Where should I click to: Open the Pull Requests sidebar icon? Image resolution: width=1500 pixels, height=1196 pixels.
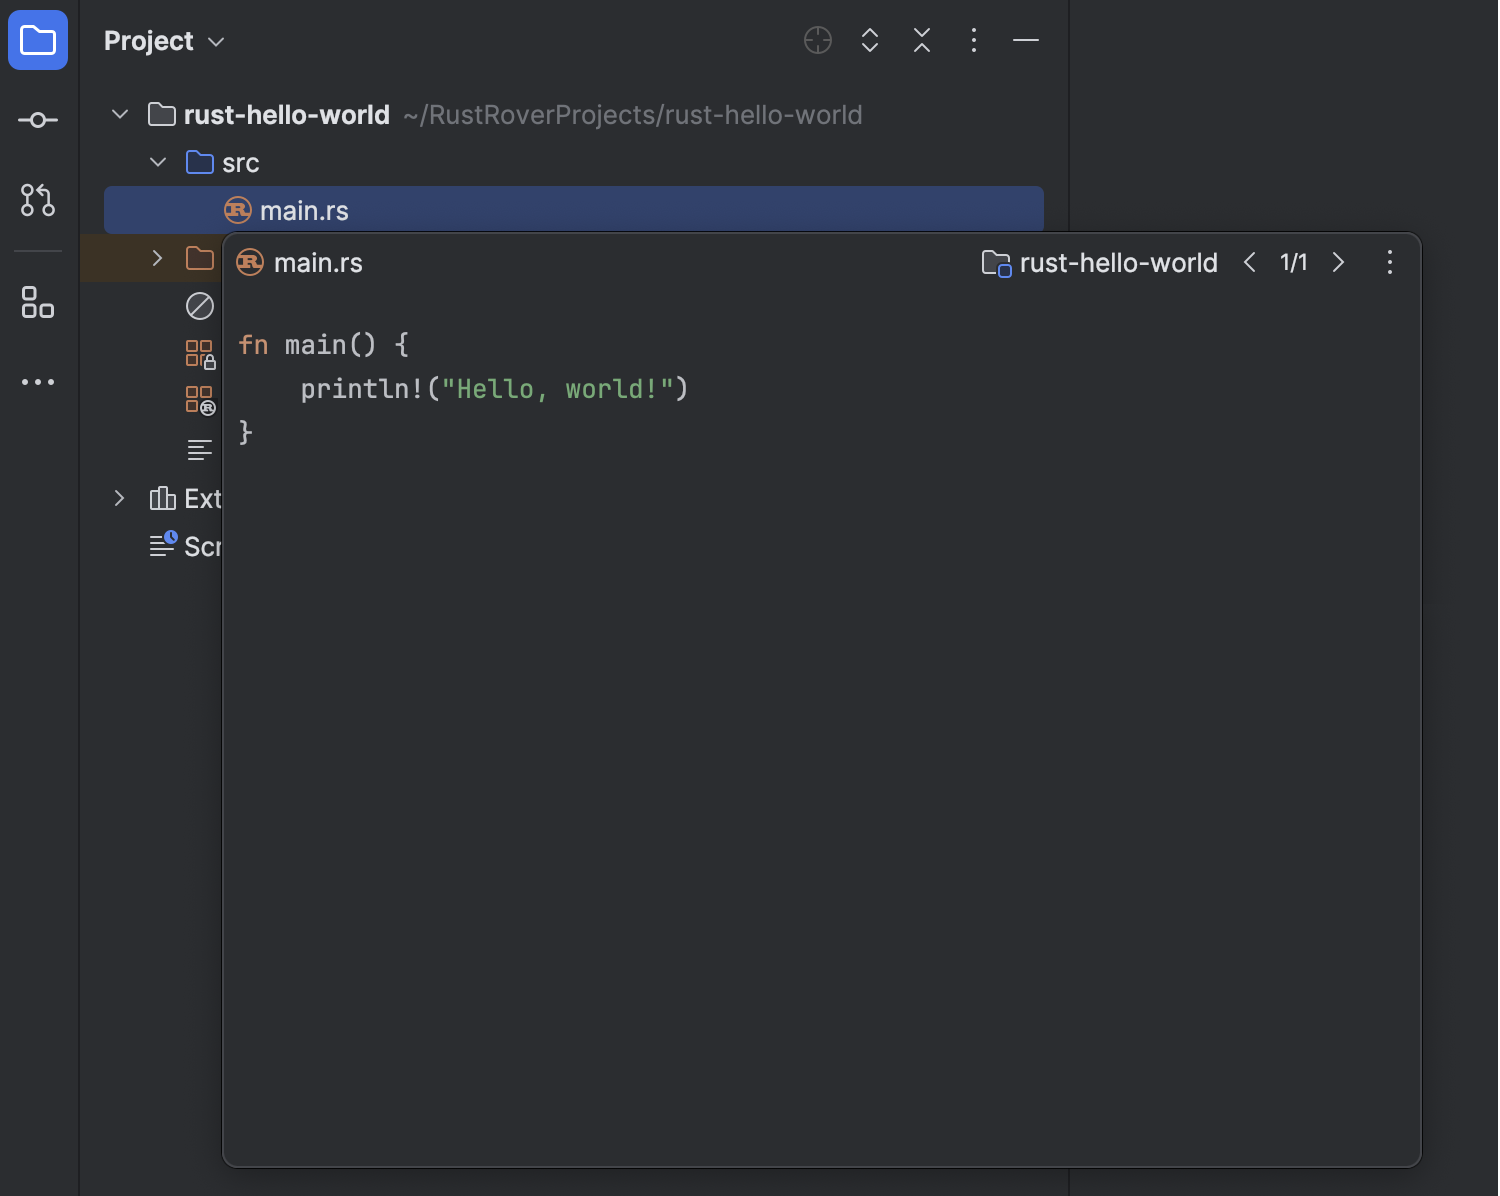[37, 201]
